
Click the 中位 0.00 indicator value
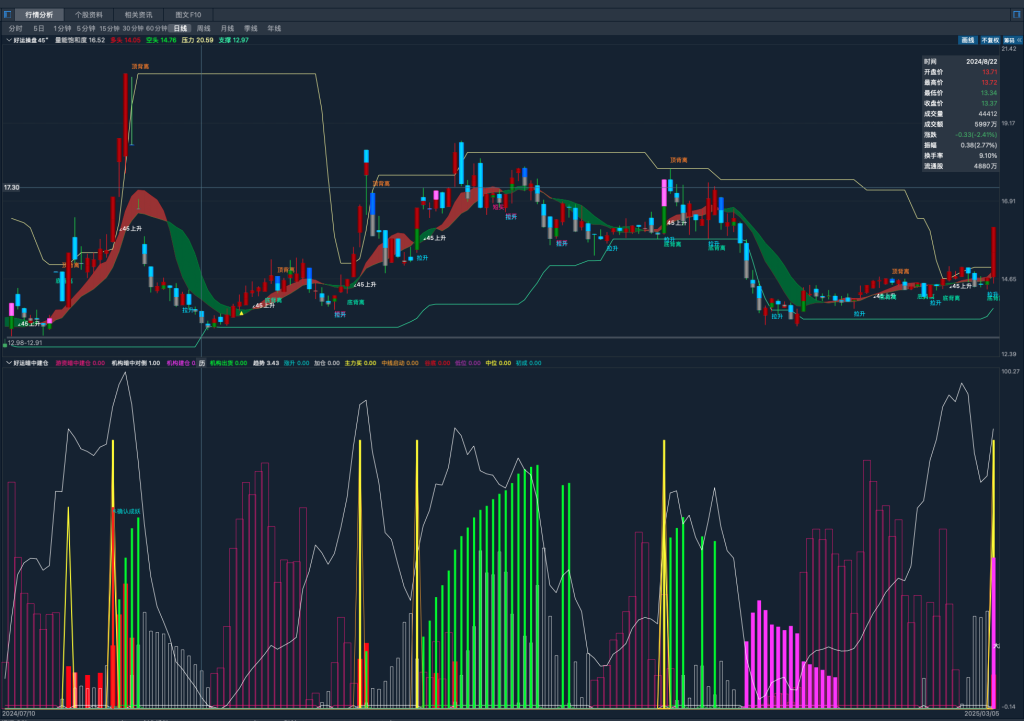(498, 363)
